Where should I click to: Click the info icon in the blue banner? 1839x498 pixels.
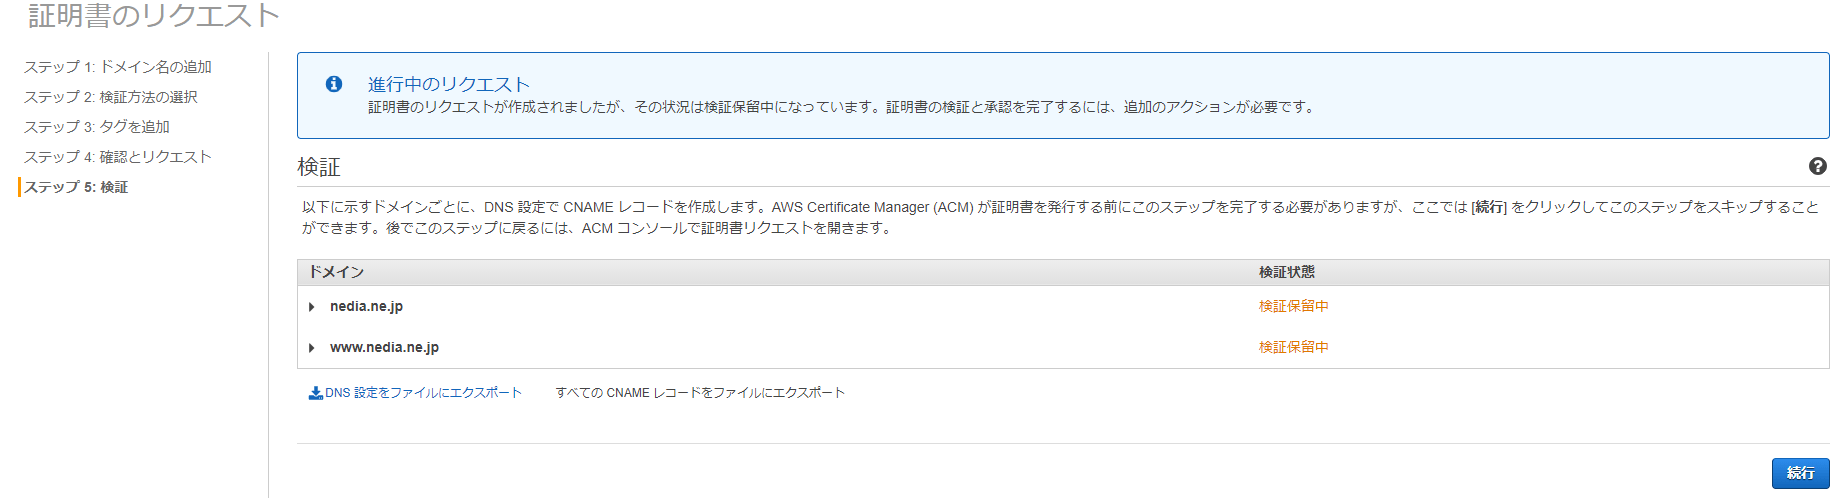(x=334, y=84)
